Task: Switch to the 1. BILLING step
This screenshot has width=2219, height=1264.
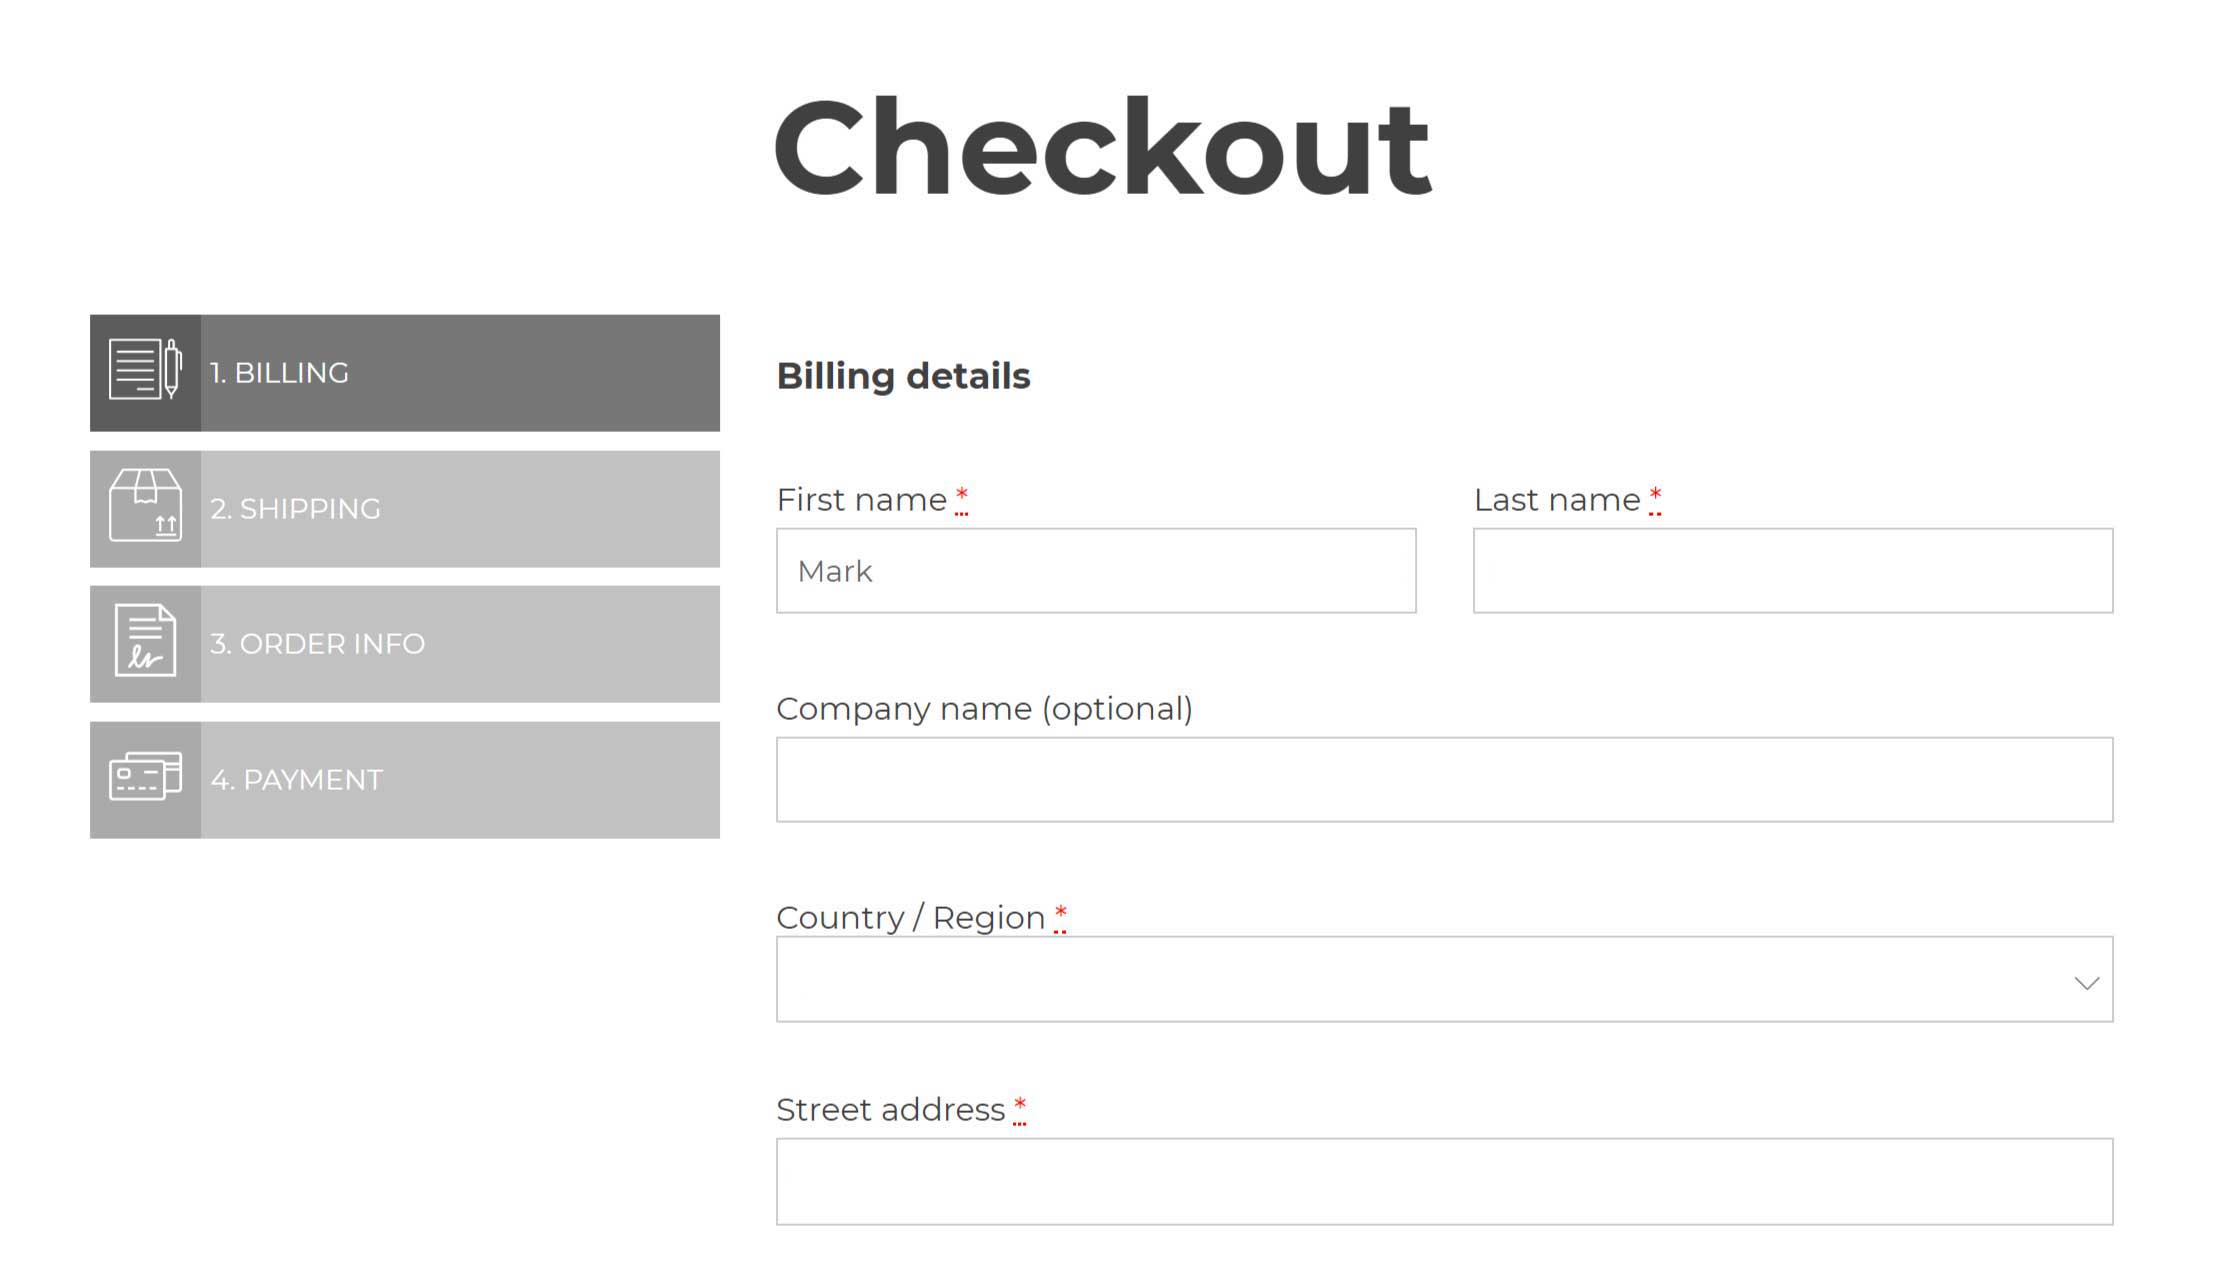Action: pyautogui.click(x=459, y=373)
